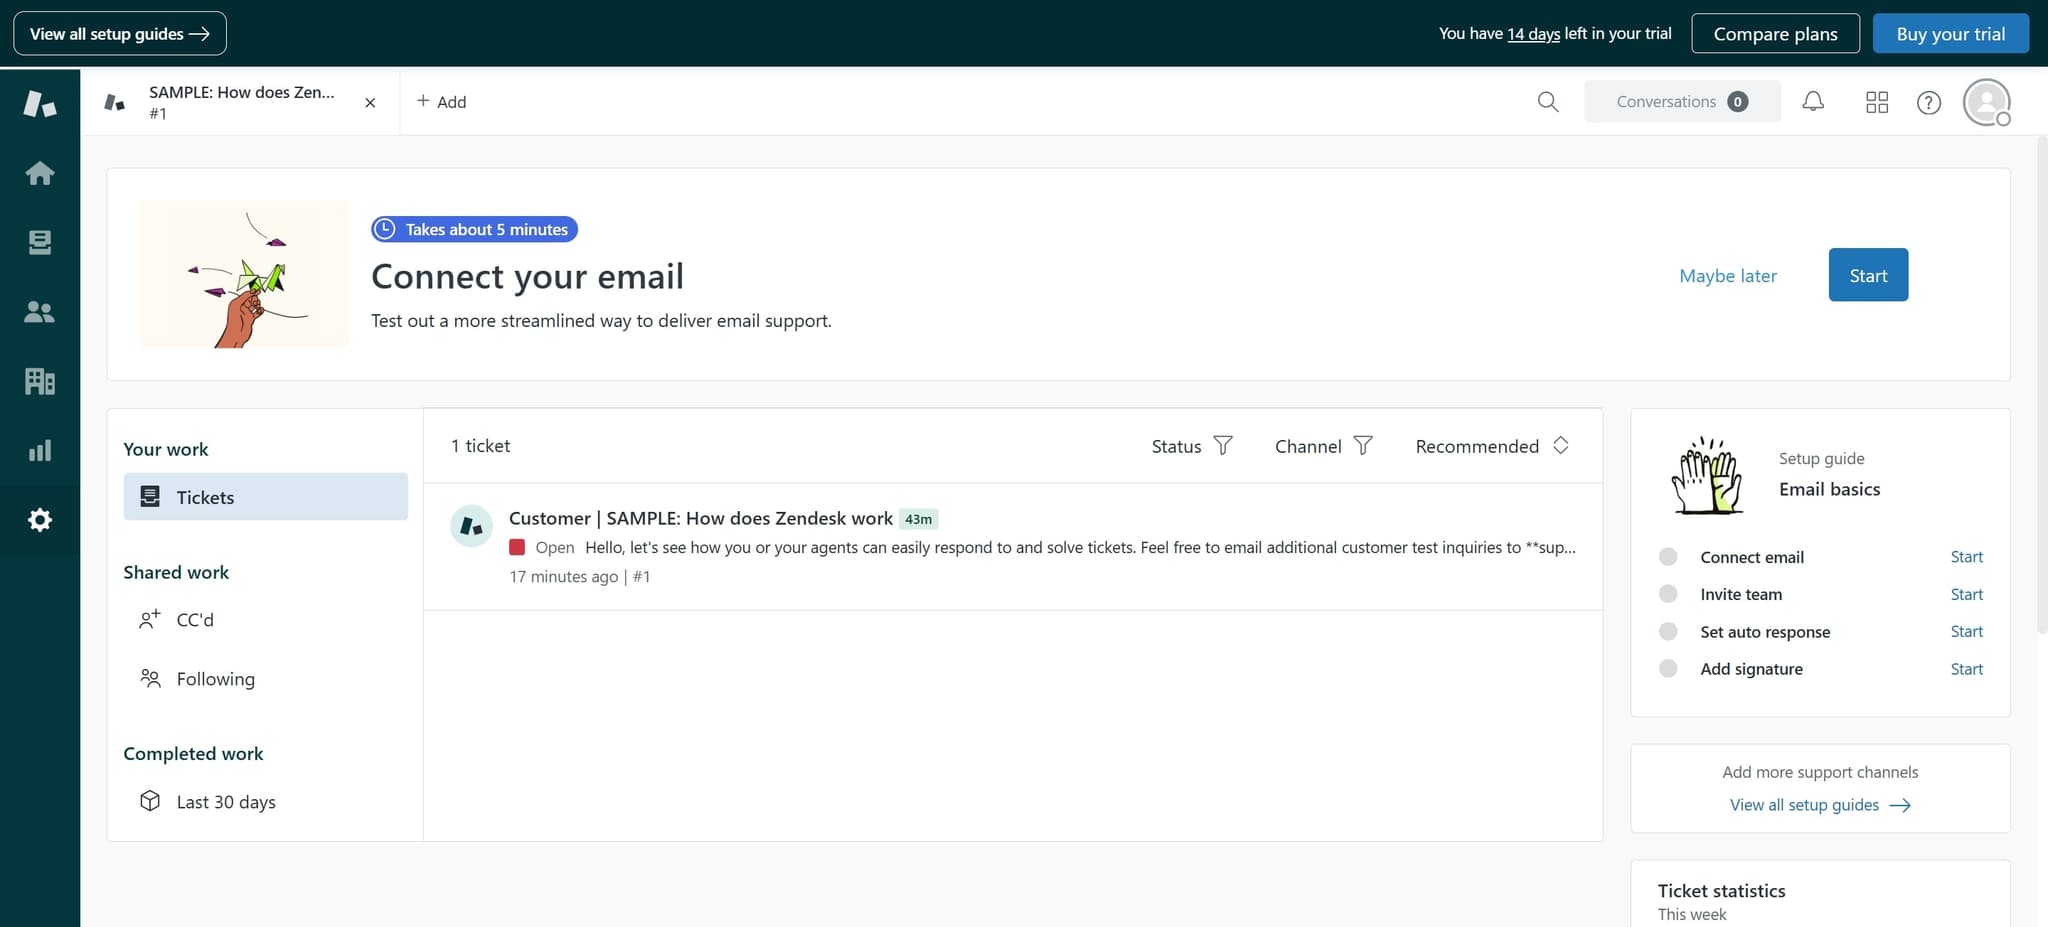Dismiss the email banner with Maybe later
2048x927 pixels.
click(1728, 275)
